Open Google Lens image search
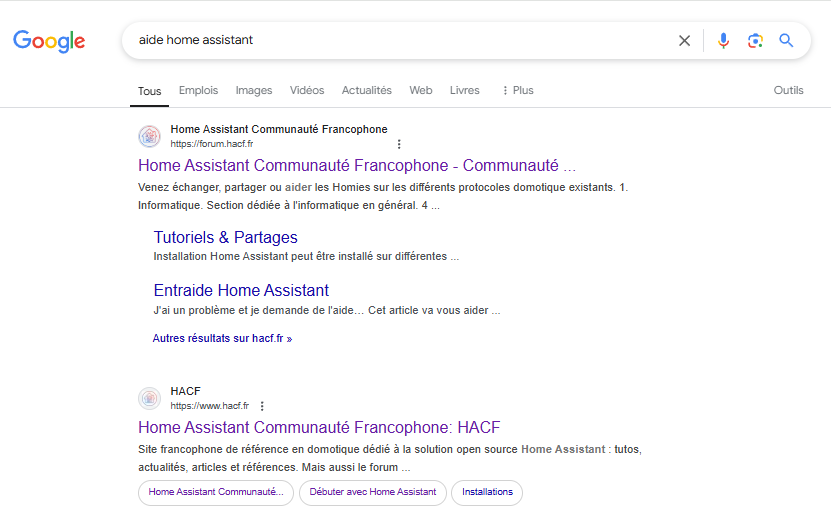The height and width of the screenshot is (530, 831). [755, 41]
